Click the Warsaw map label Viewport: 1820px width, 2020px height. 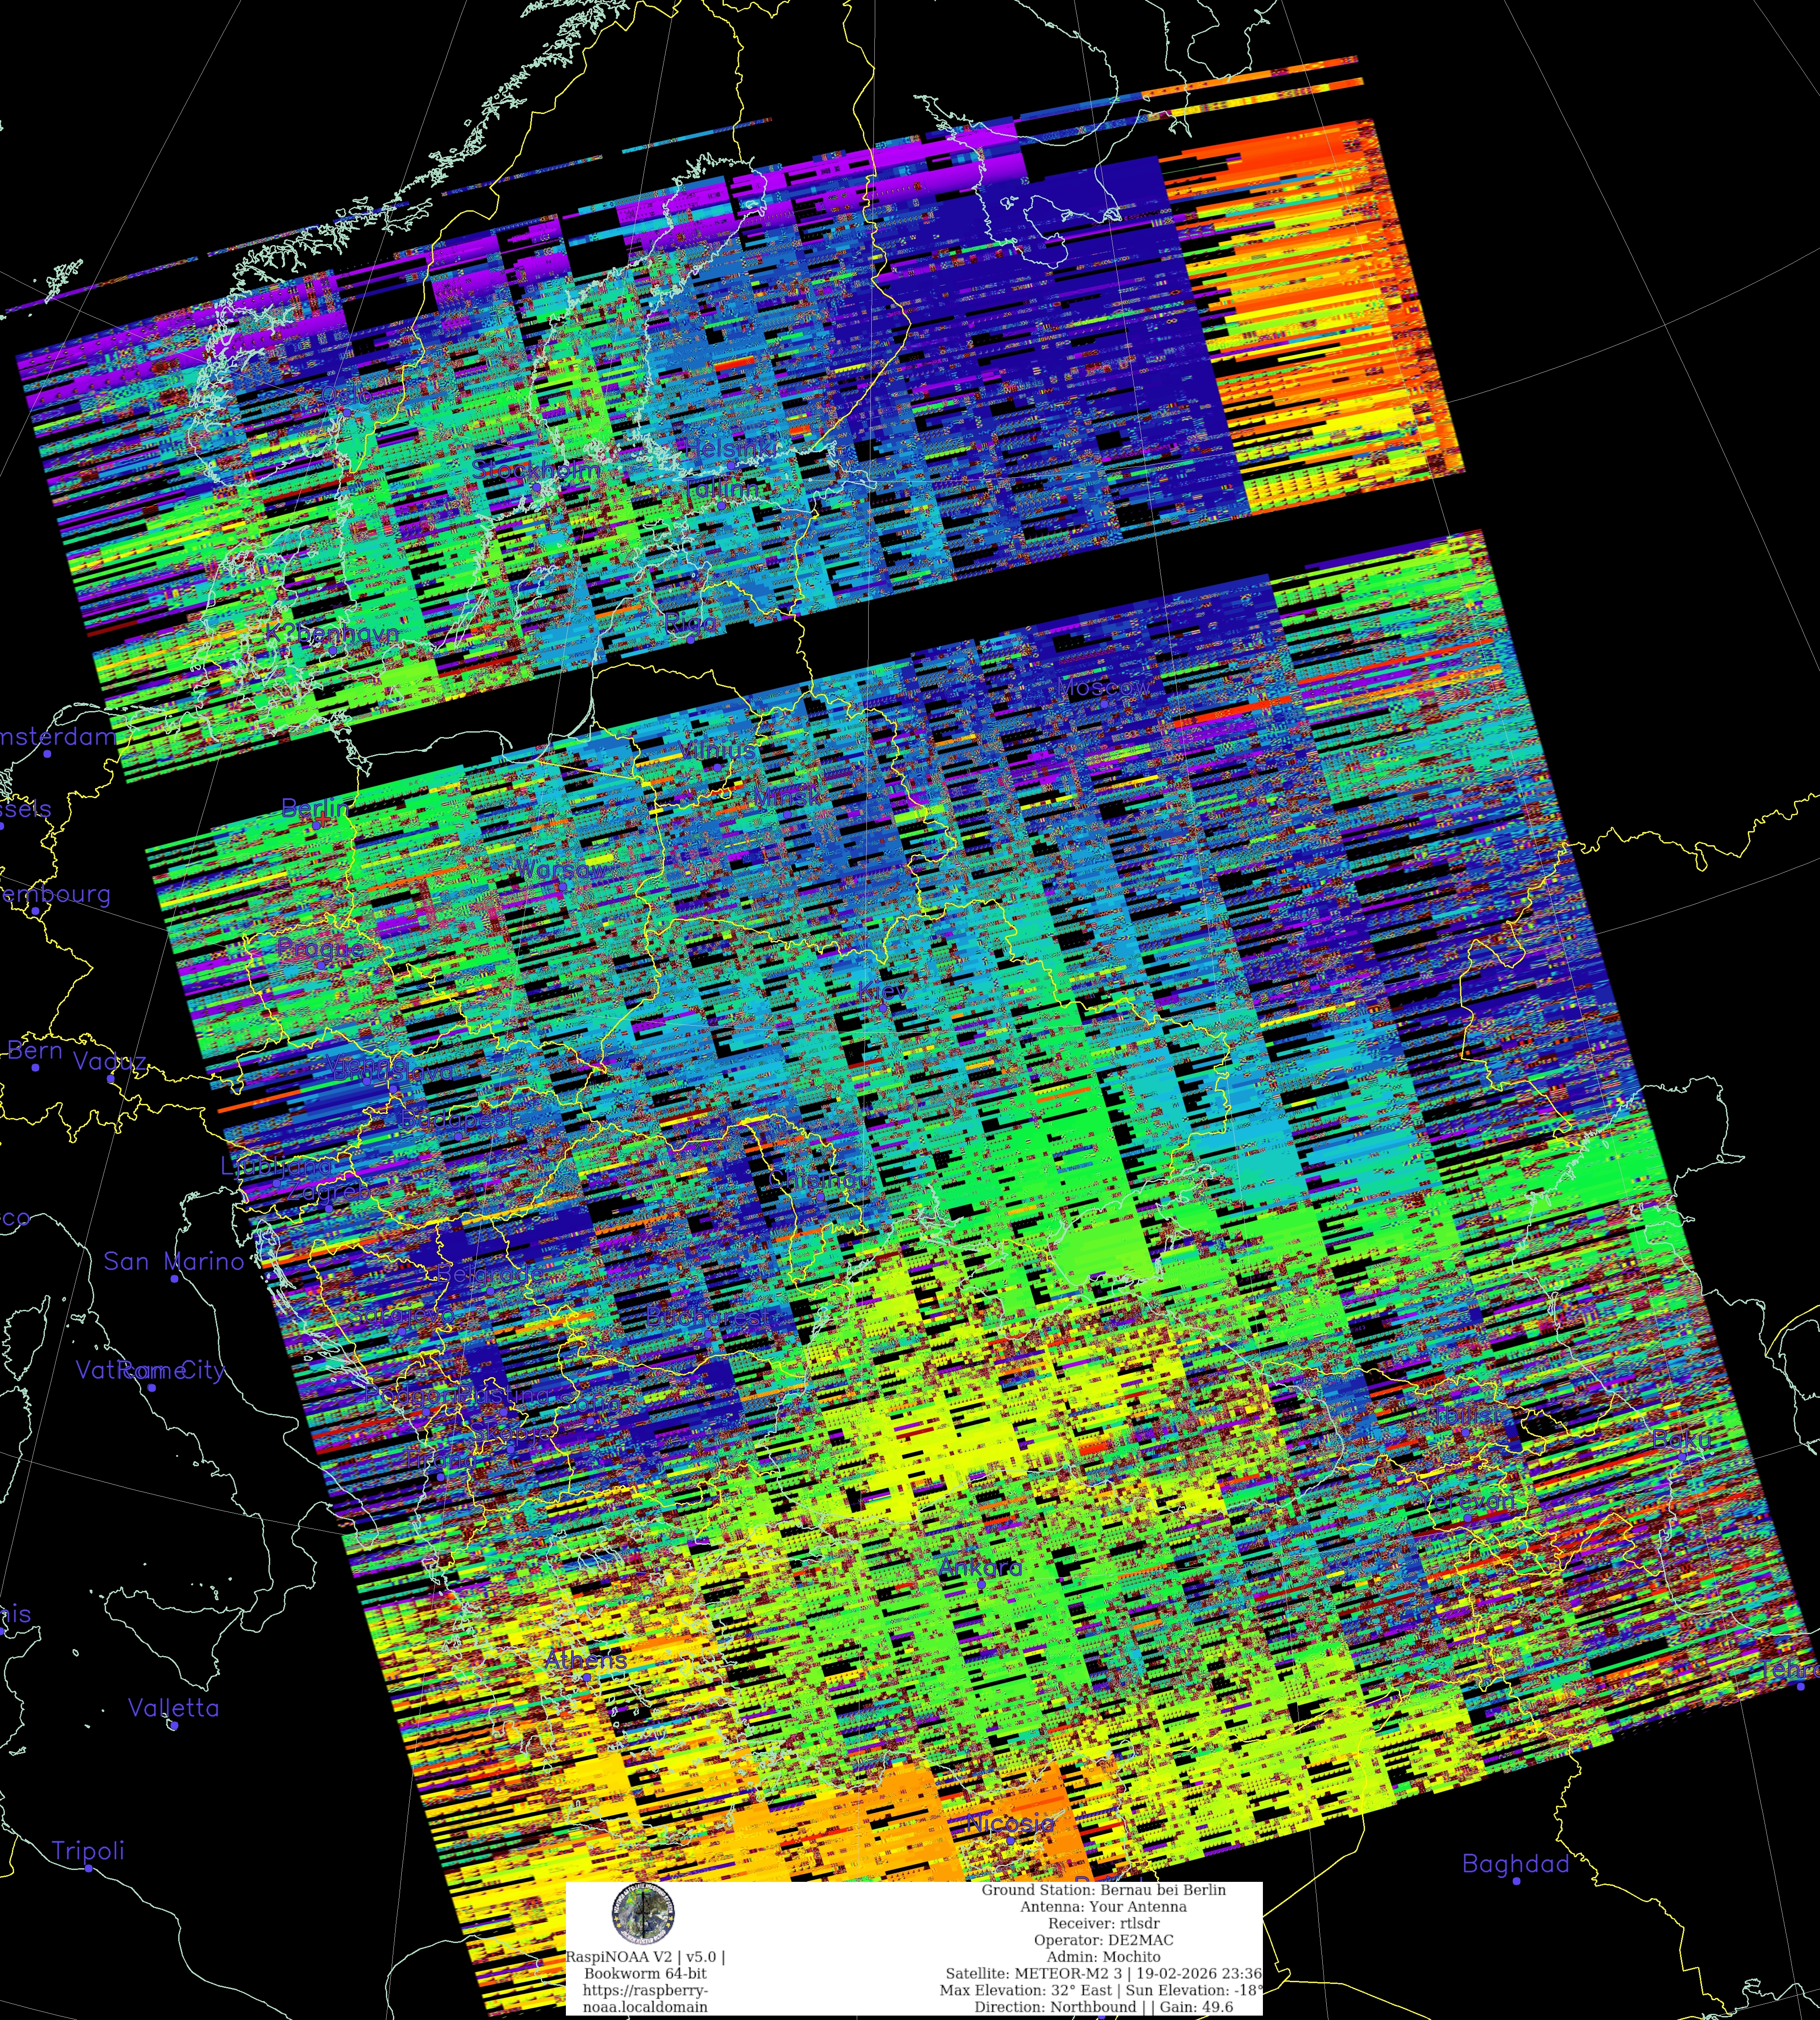coord(561,869)
